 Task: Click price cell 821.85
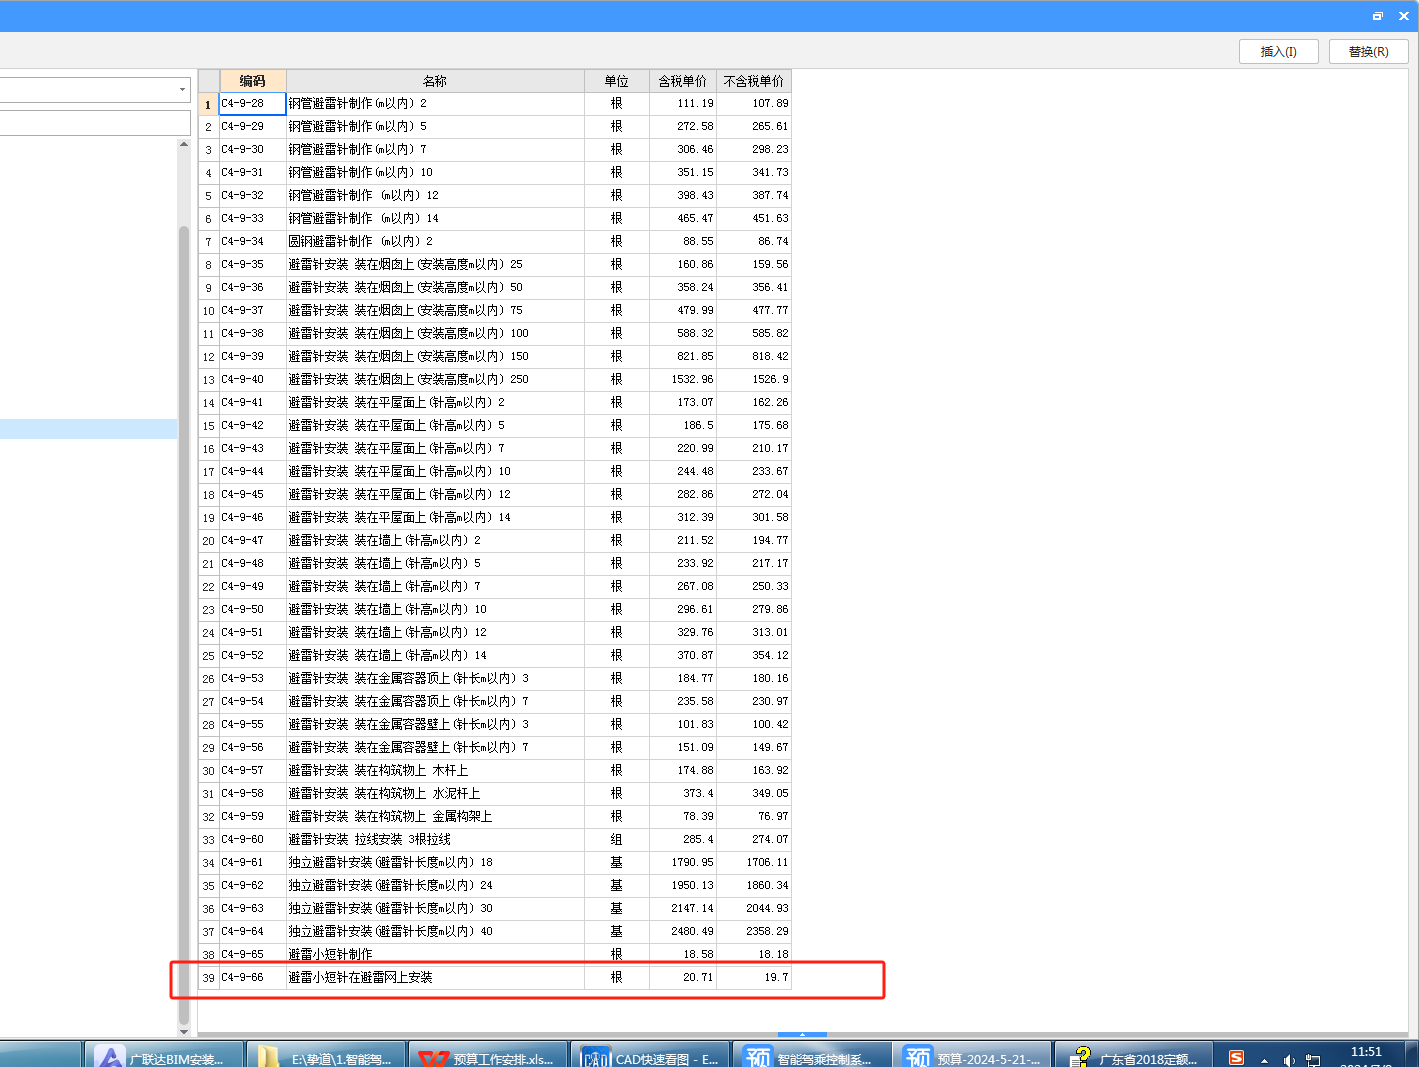click(683, 356)
